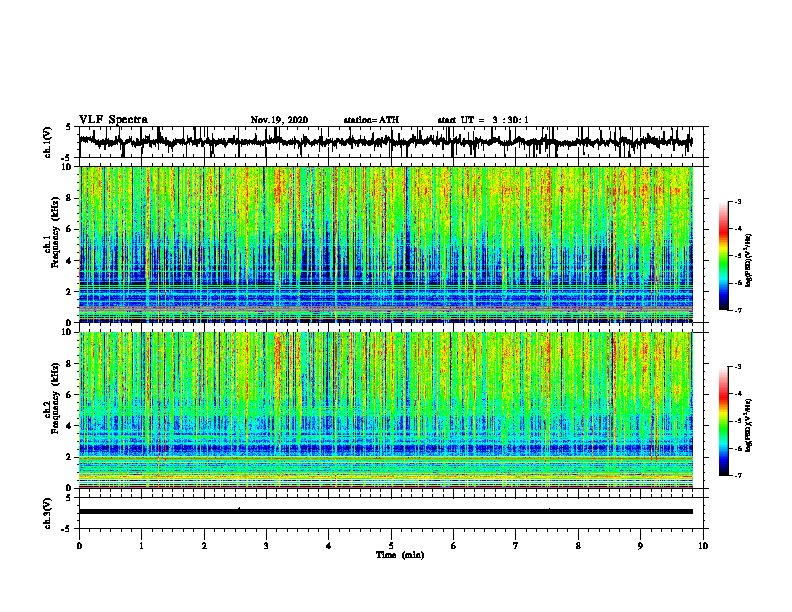Click the ch.1 colorbar log(PSD) label
This screenshot has width=792, height=612.
pos(749,260)
